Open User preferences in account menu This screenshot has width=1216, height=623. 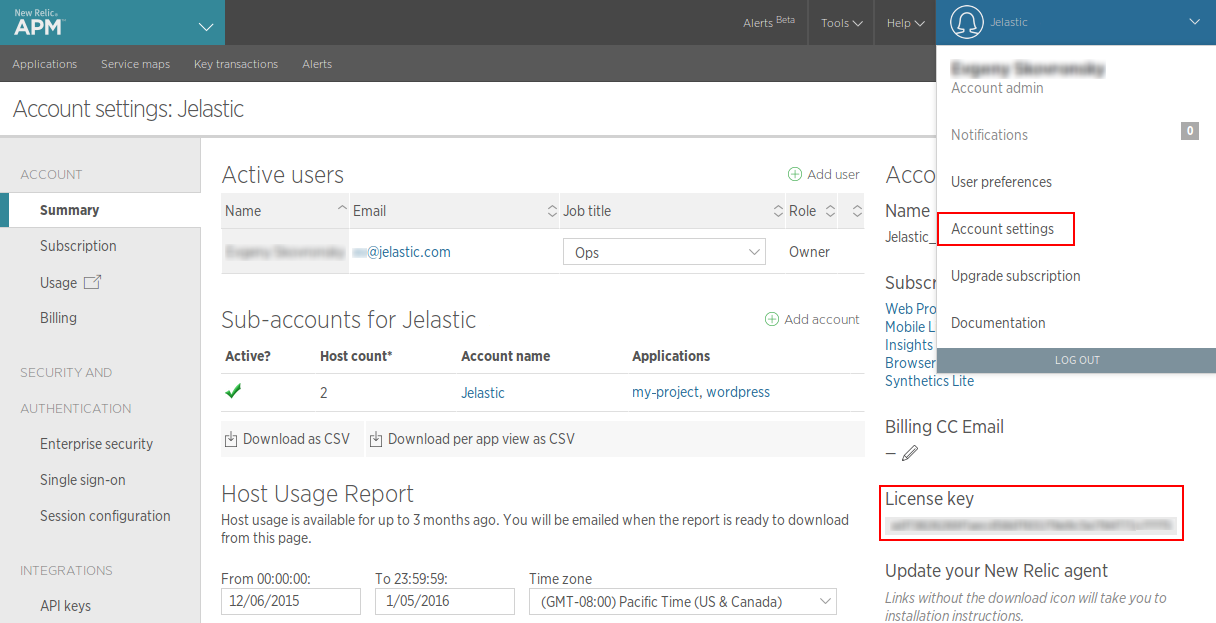click(1001, 182)
